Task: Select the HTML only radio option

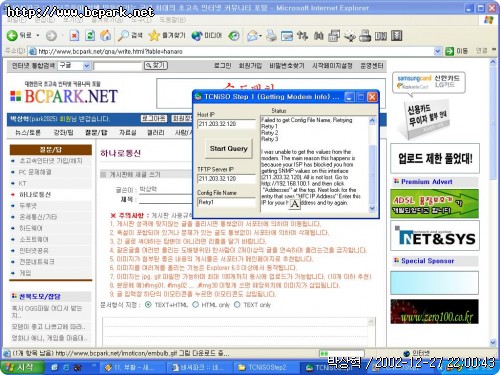Action: pos(196,304)
